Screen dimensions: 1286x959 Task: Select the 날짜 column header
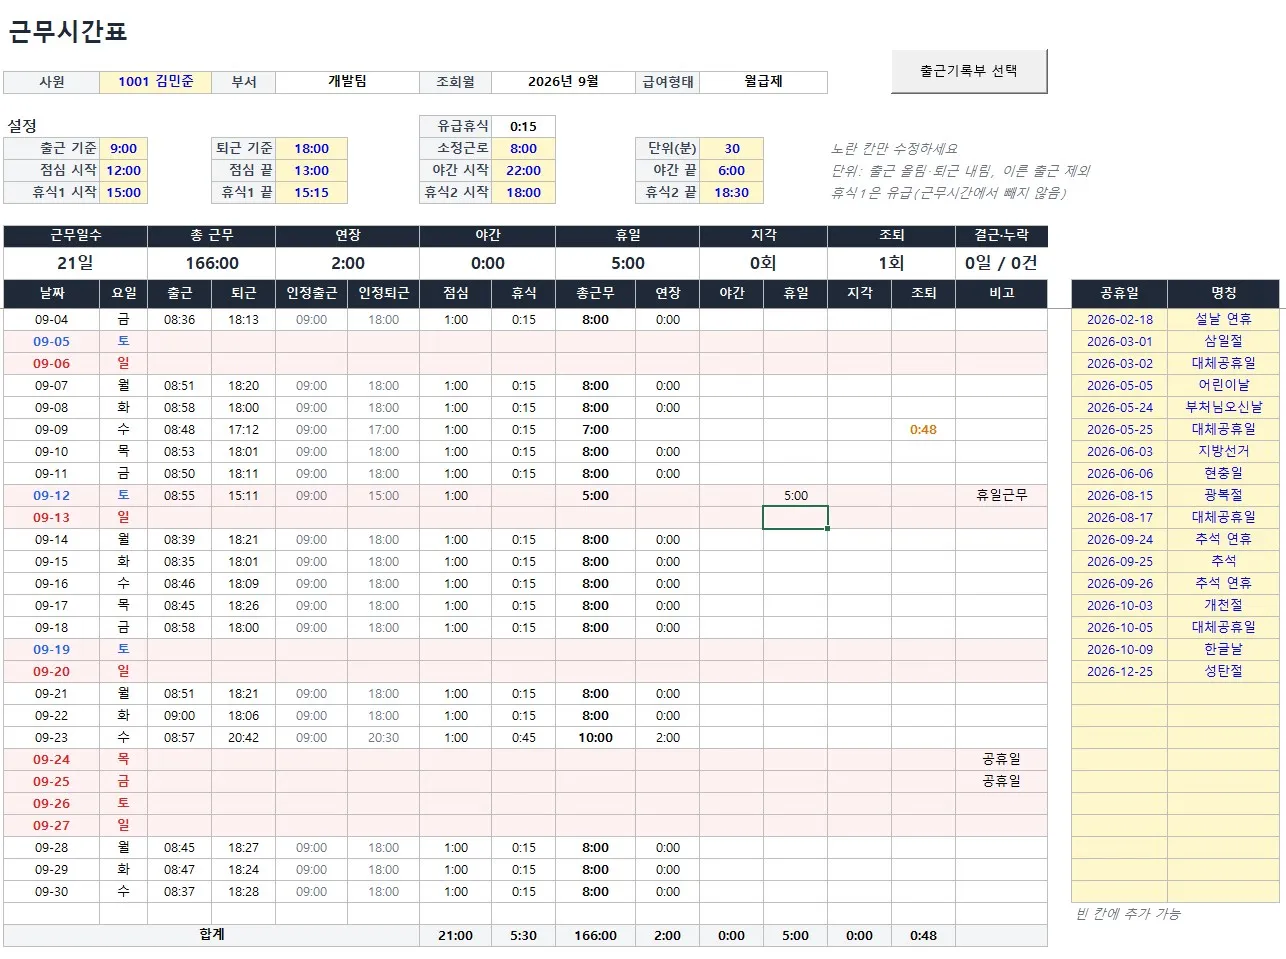52,293
